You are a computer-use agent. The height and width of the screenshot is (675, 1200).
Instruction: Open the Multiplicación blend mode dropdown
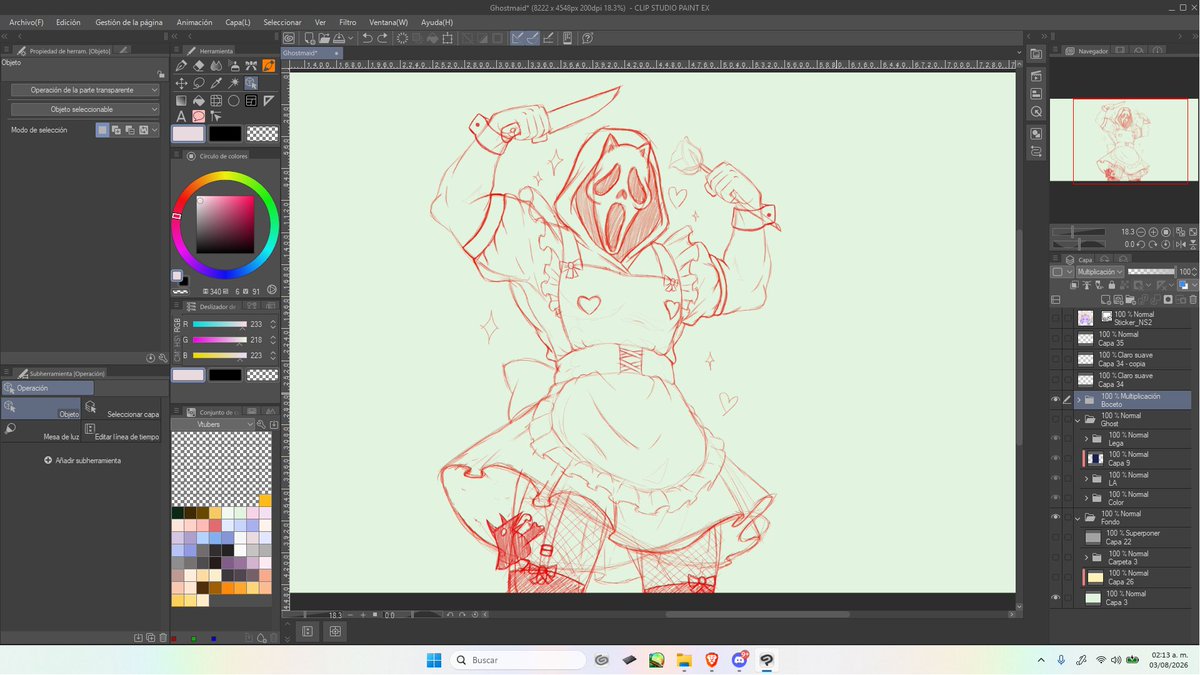[1100, 272]
